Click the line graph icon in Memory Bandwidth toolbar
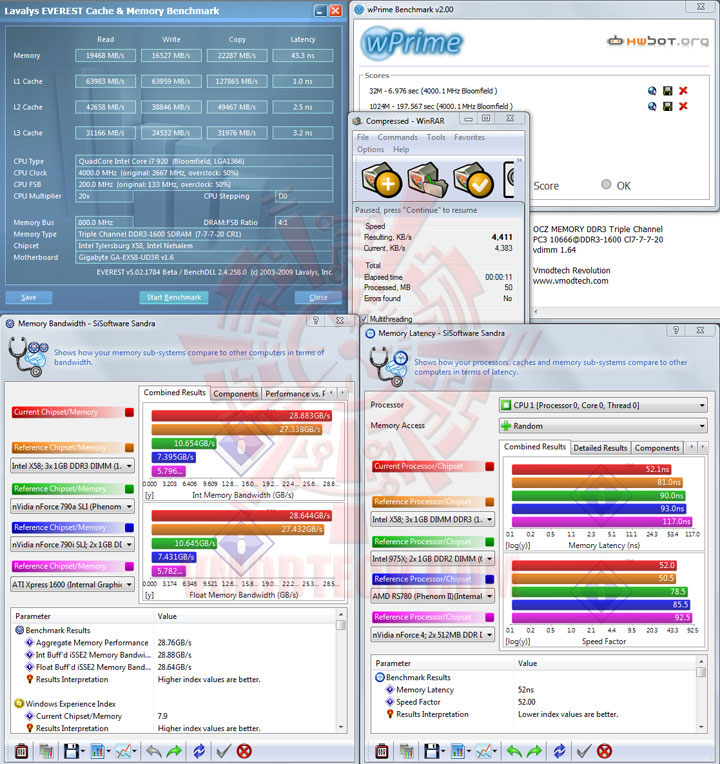Screen dimensions: 720x764 (123, 751)
